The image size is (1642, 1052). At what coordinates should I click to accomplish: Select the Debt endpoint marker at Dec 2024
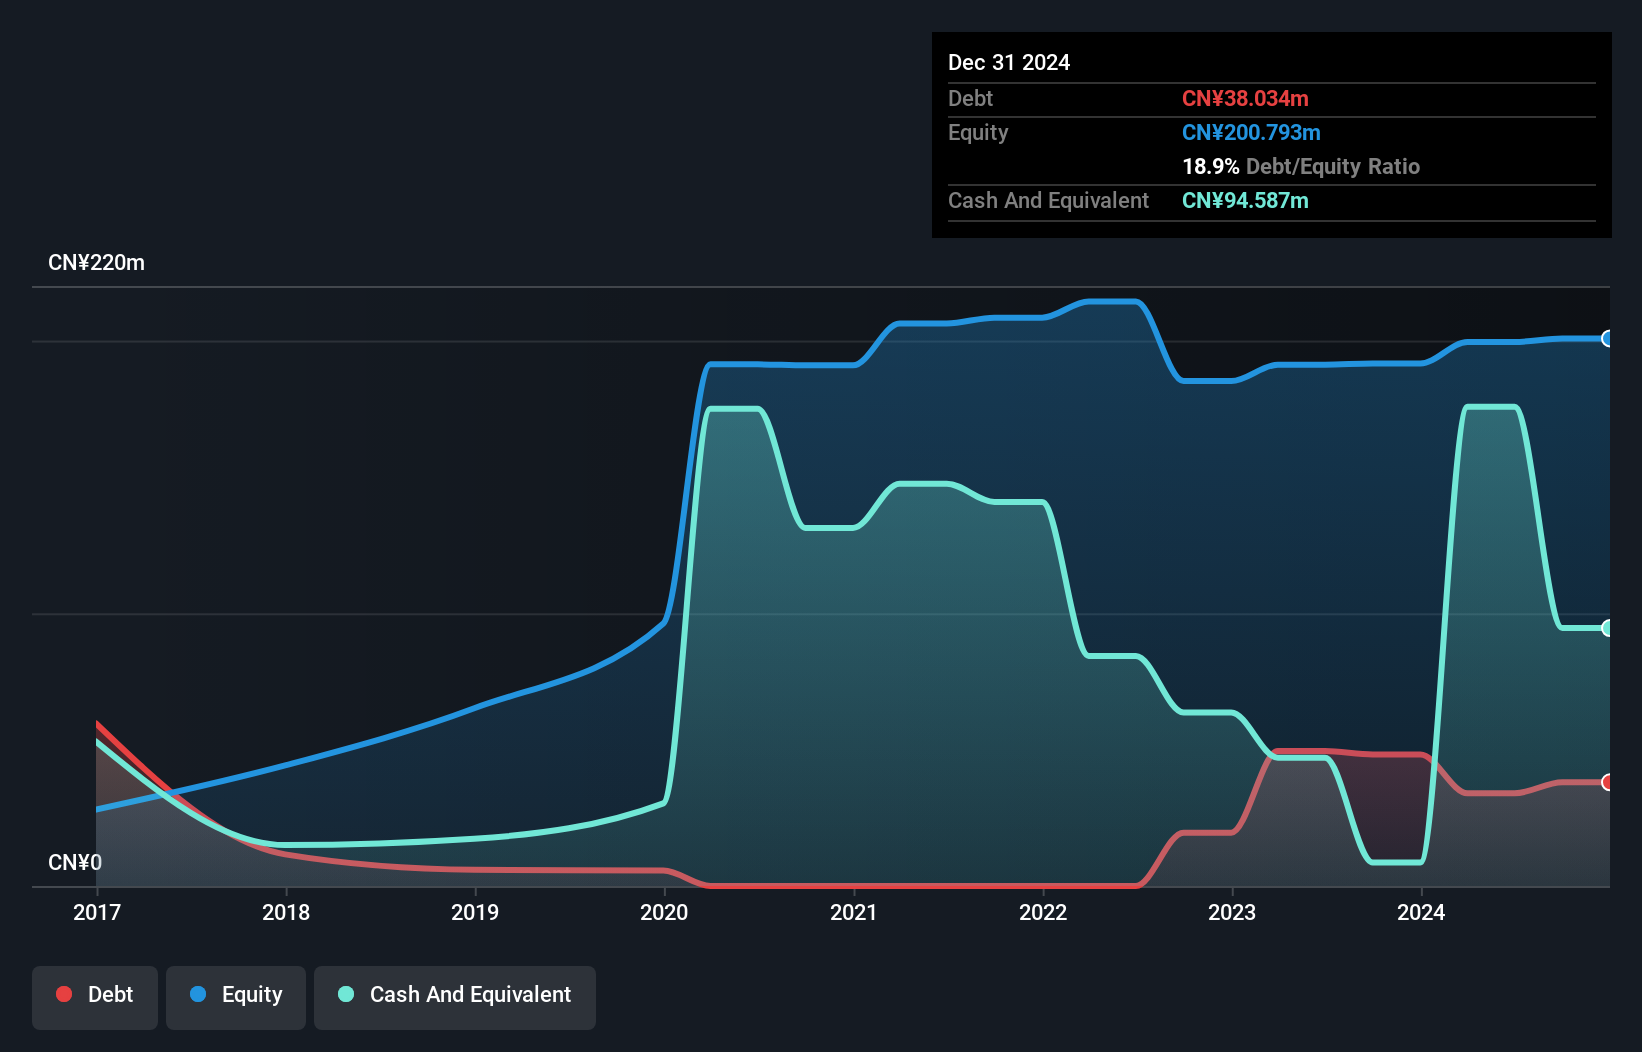tap(1607, 782)
